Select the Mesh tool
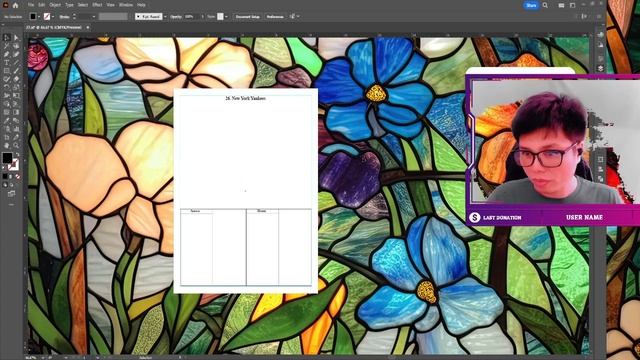640x360 pixels. coord(7,112)
